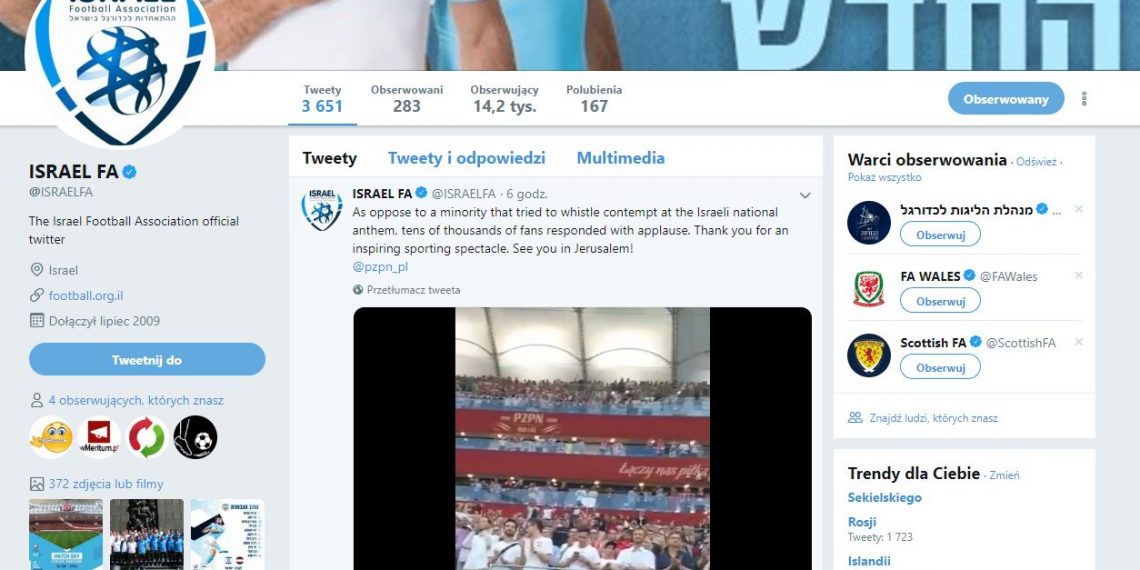The image size is (1140, 570).
Task: Toggle the Obserwowany follow button
Action: (1005, 99)
